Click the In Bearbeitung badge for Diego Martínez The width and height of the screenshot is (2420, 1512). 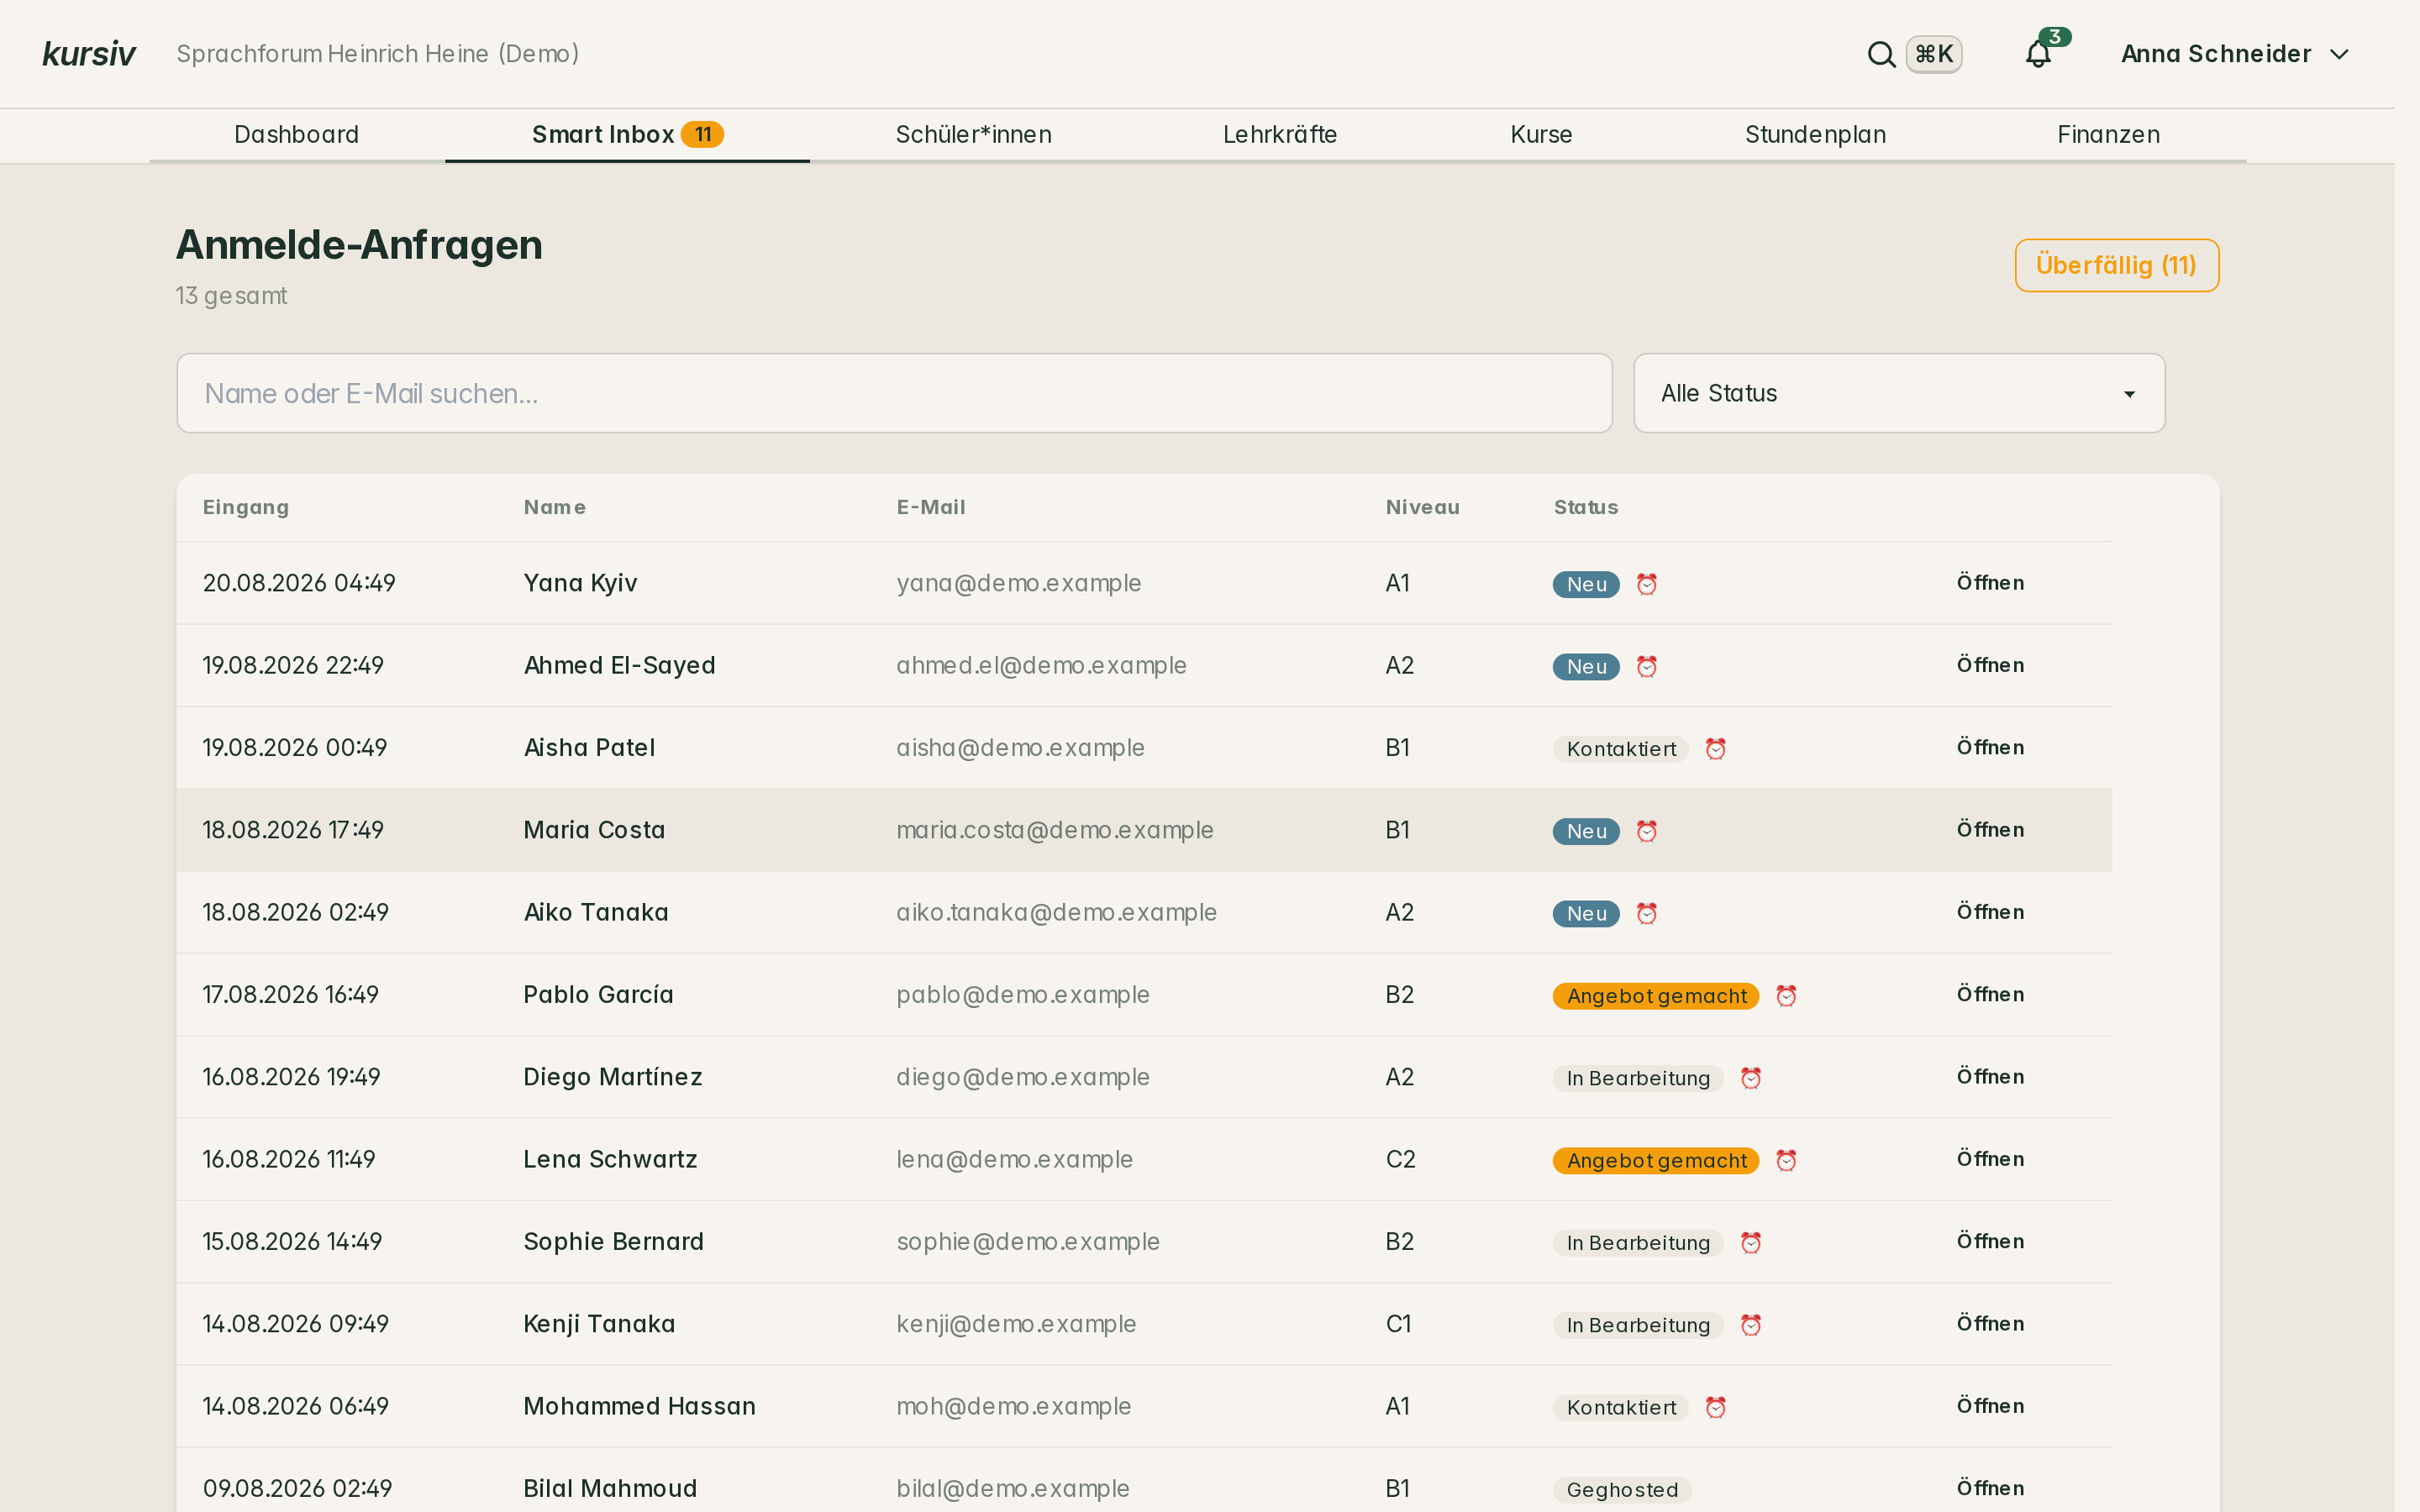[x=1638, y=1078]
